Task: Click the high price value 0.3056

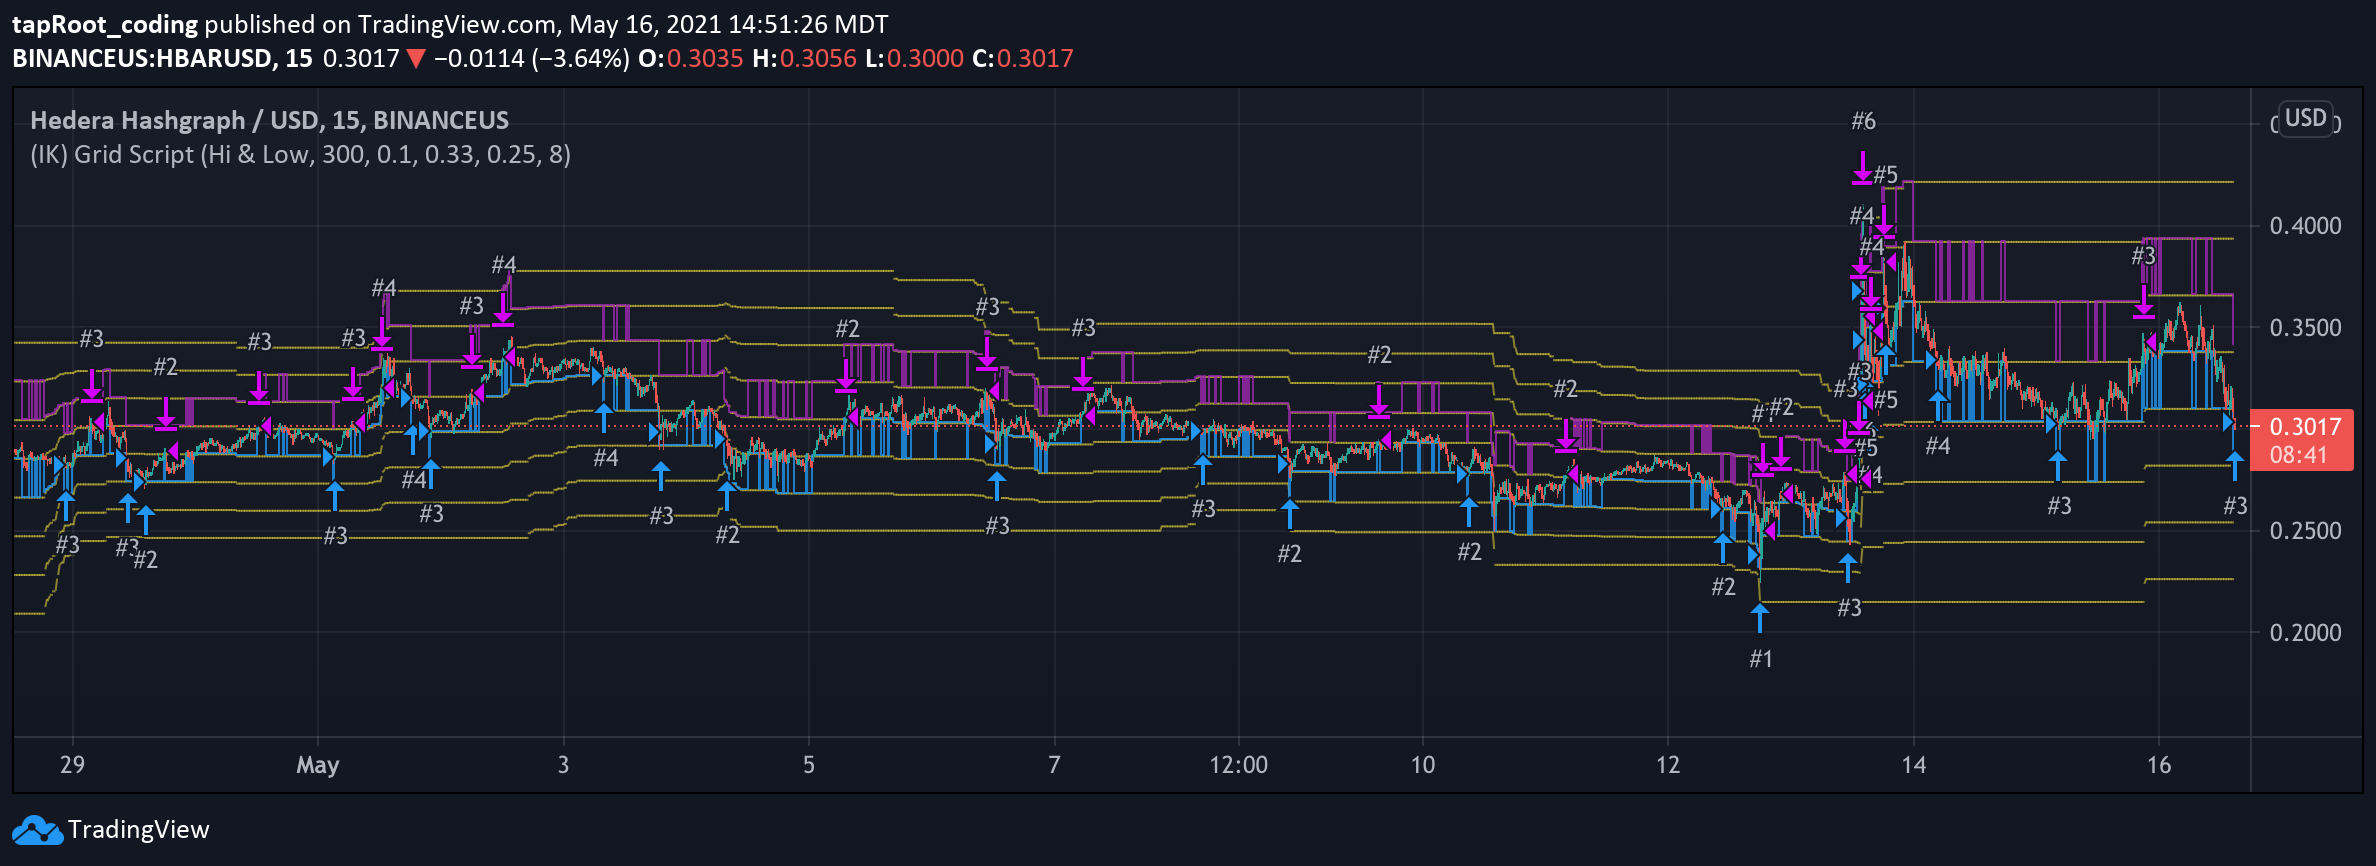Action: pyautogui.click(x=818, y=59)
